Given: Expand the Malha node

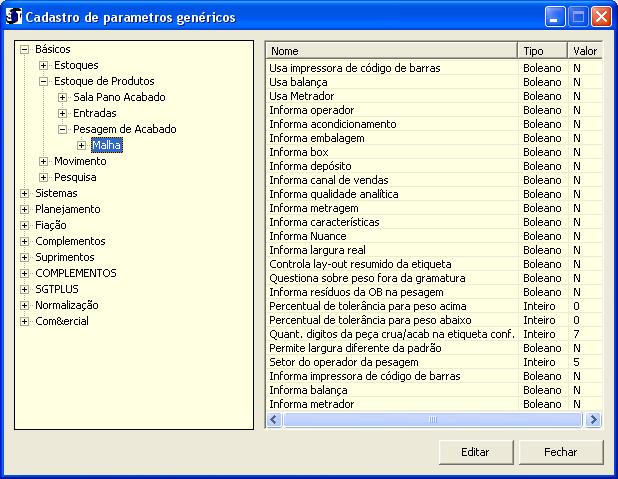Looking at the screenshot, I should pyautogui.click(x=82, y=145).
